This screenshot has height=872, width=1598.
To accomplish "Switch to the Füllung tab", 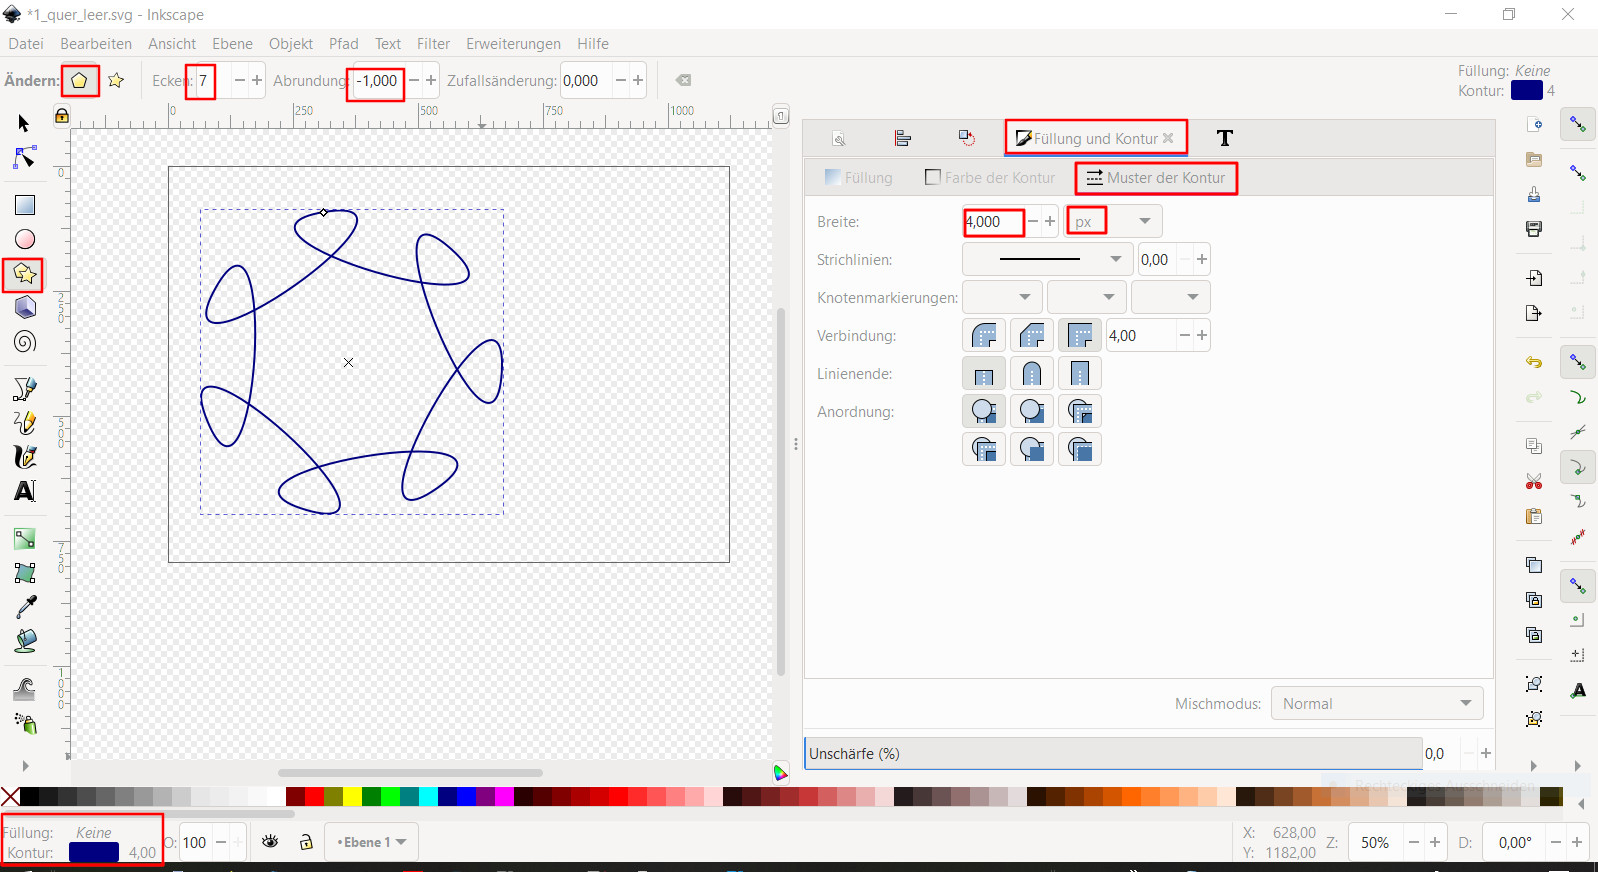I will click(x=858, y=177).
